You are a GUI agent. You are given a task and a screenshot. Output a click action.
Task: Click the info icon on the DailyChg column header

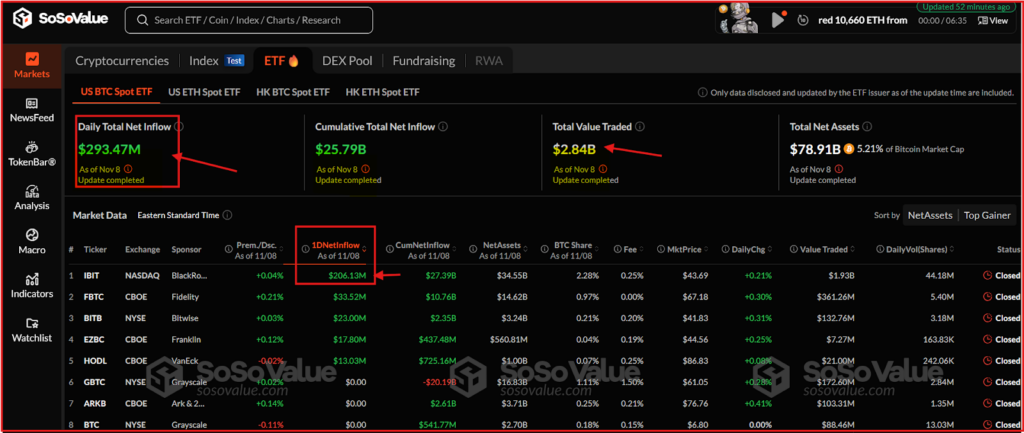click(x=726, y=249)
